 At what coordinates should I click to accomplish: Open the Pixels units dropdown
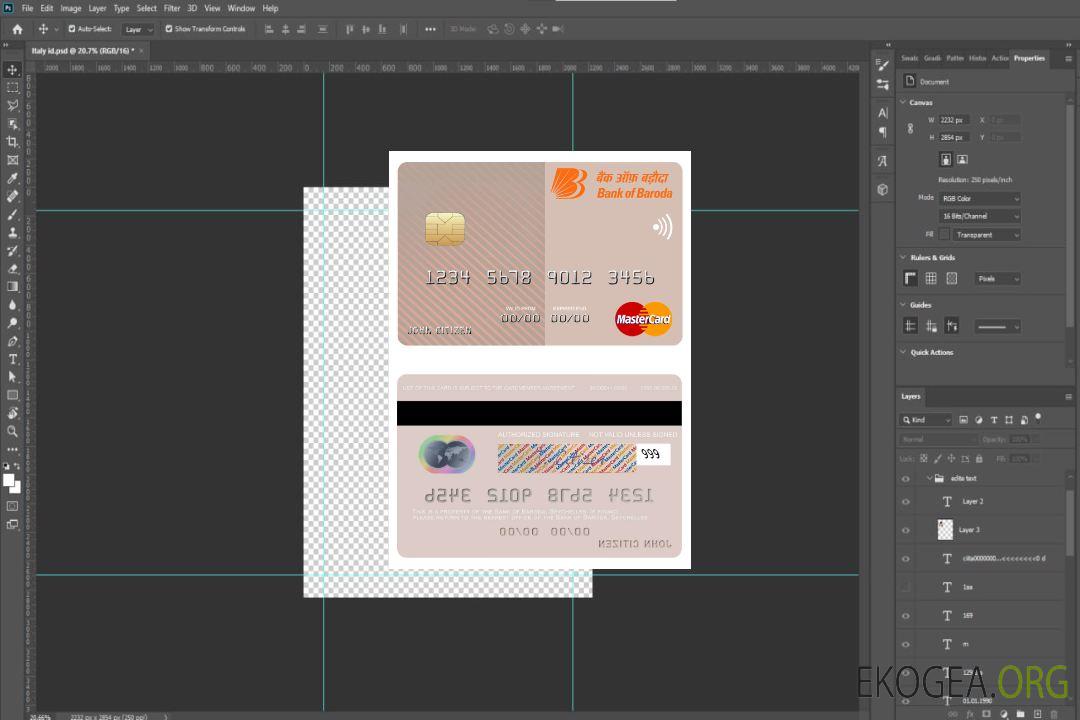(997, 279)
